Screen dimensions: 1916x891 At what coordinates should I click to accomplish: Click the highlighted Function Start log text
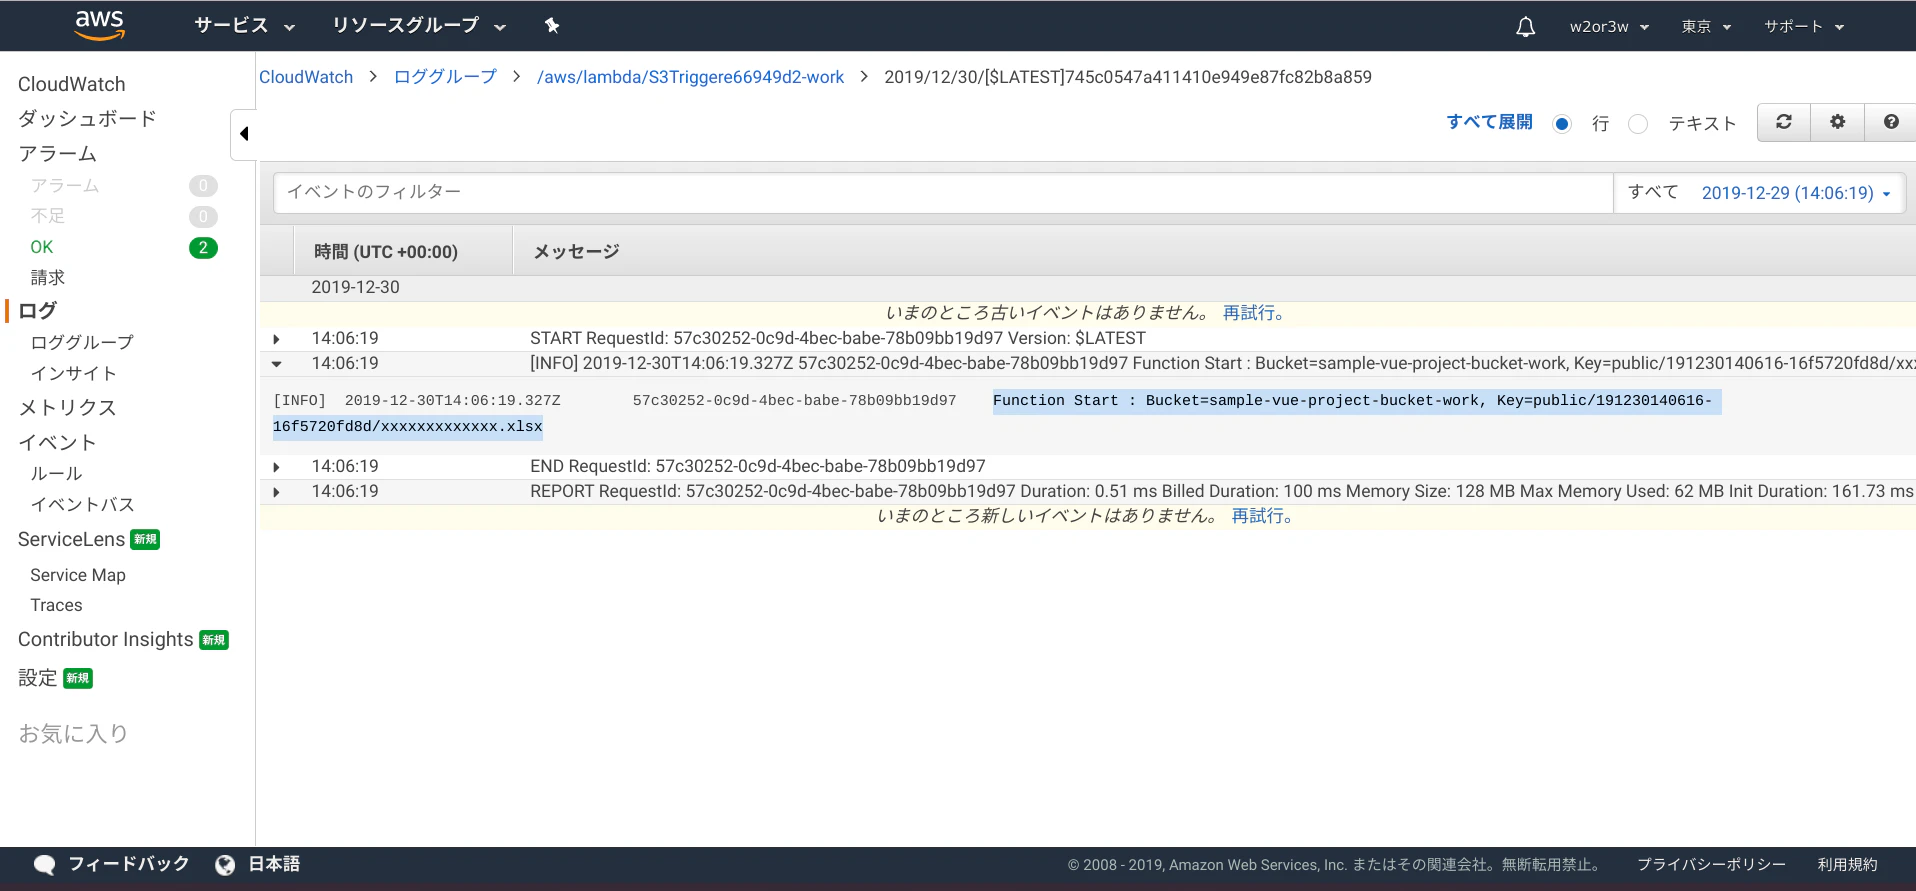coord(1357,401)
